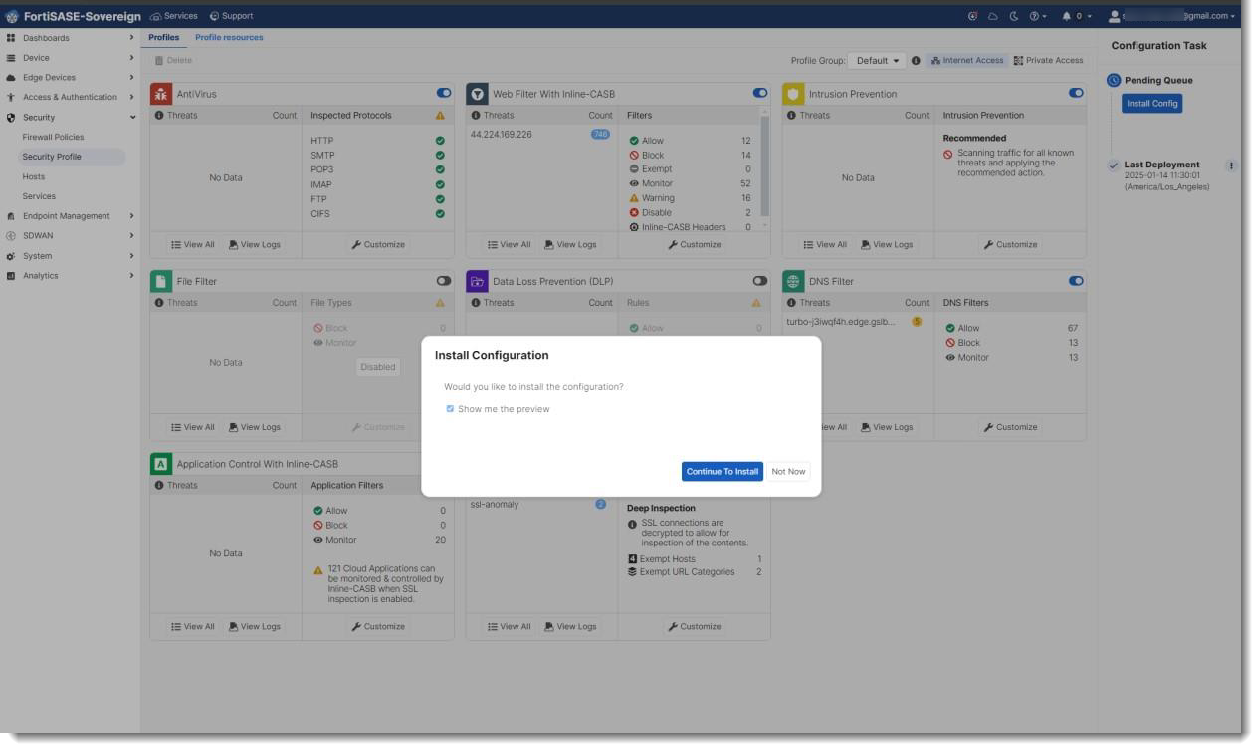The height and width of the screenshot is (752, 1260).
Task: Uncheck Show me the preview
Action: [x=450, y=408]
